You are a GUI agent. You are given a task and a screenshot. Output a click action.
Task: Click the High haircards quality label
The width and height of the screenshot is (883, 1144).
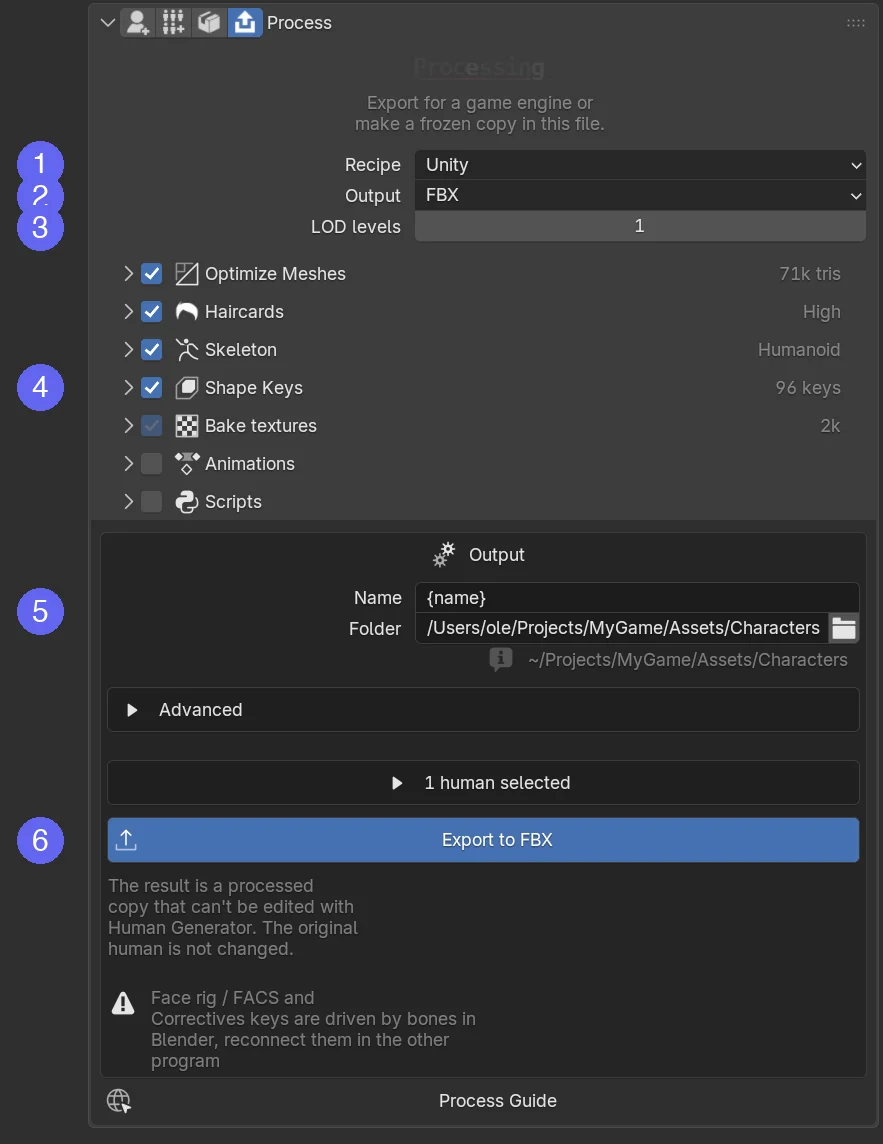click(x=822, y=312)
